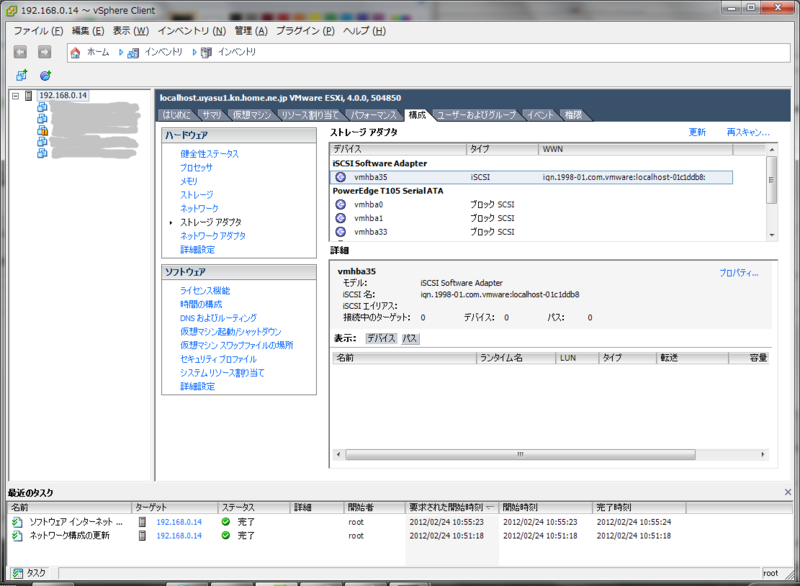This screenshot has width=800, height=586.
Task: Collapse the 192.168.0.14 tree node
Action: click(x=15, y=96)
